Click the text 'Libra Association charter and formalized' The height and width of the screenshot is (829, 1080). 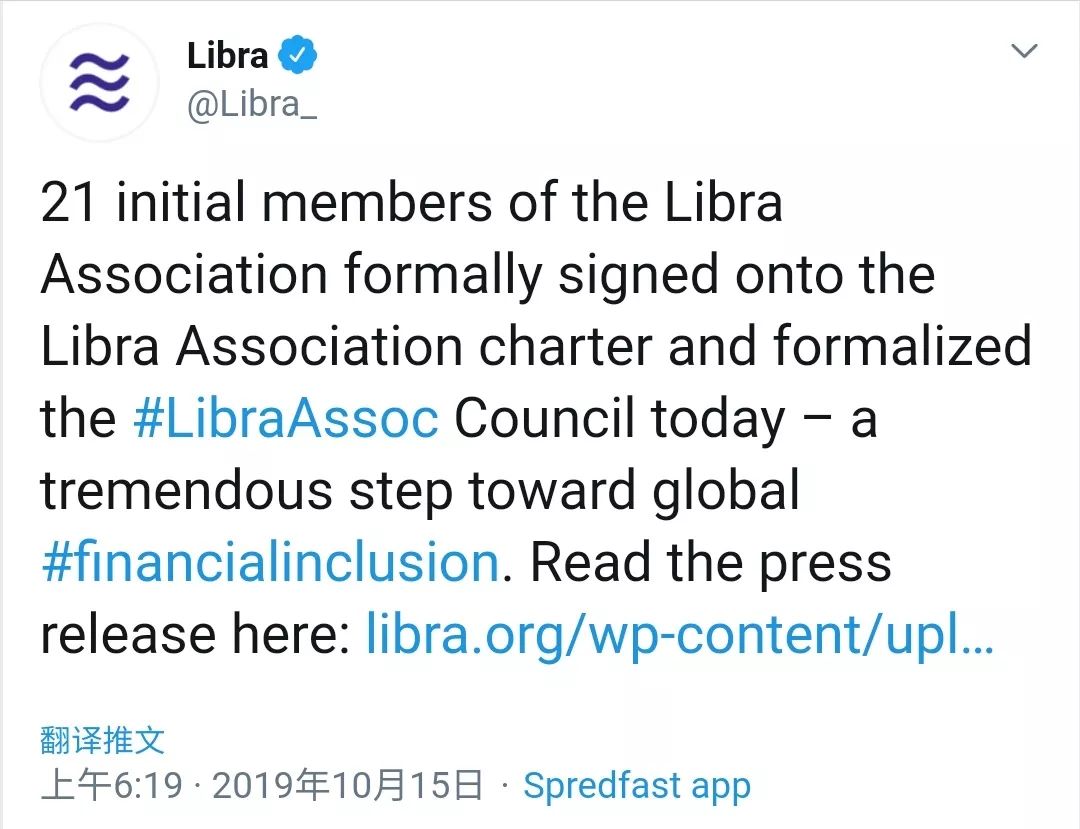[536, 346]
